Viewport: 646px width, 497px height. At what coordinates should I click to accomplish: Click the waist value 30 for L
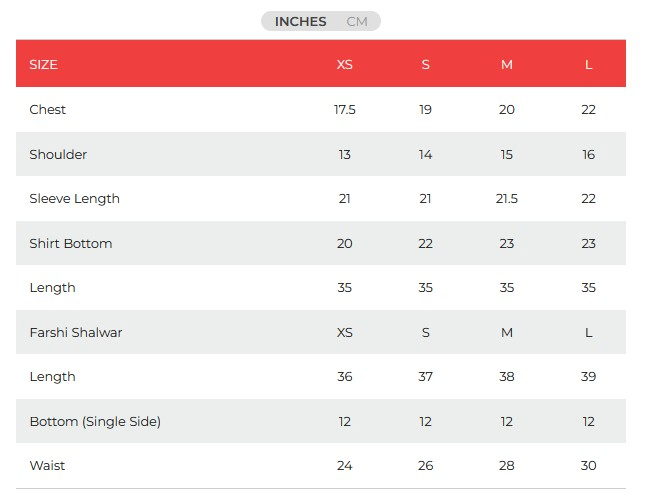pyautogui.click(x=589, y=466)
